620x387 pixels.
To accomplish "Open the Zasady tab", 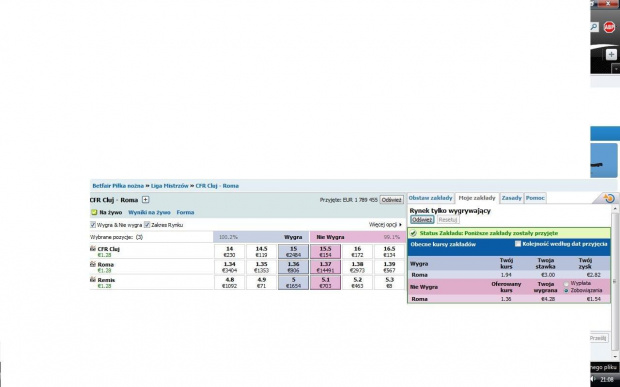I will 512,198.
